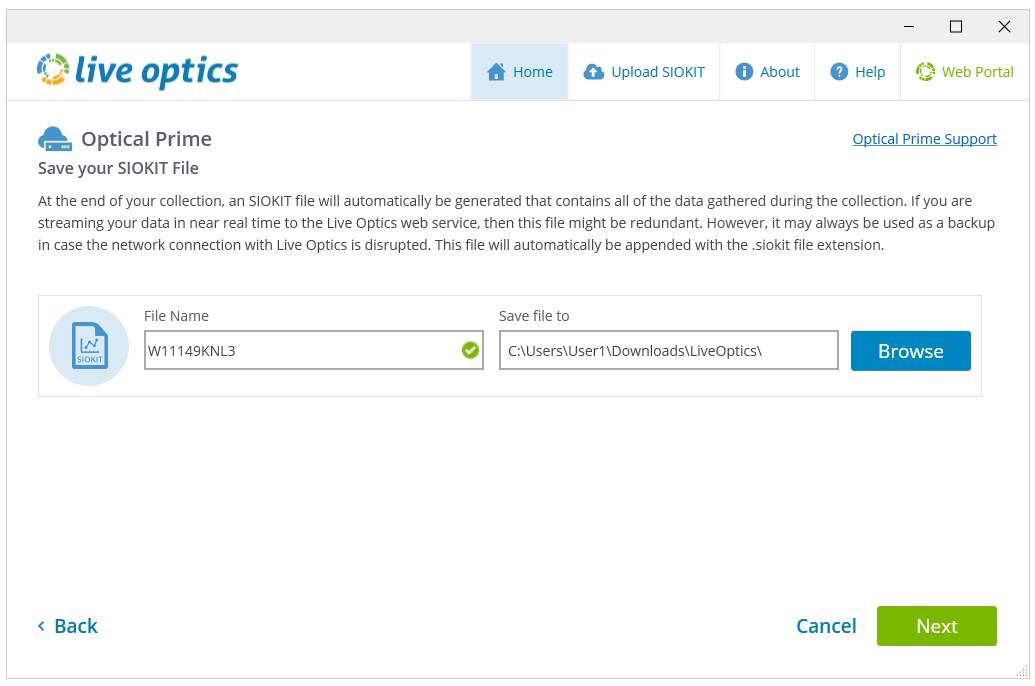This screenshot has height=686, width=1035.
Task: Click the Live Optics logo
Action: [137, 71]
